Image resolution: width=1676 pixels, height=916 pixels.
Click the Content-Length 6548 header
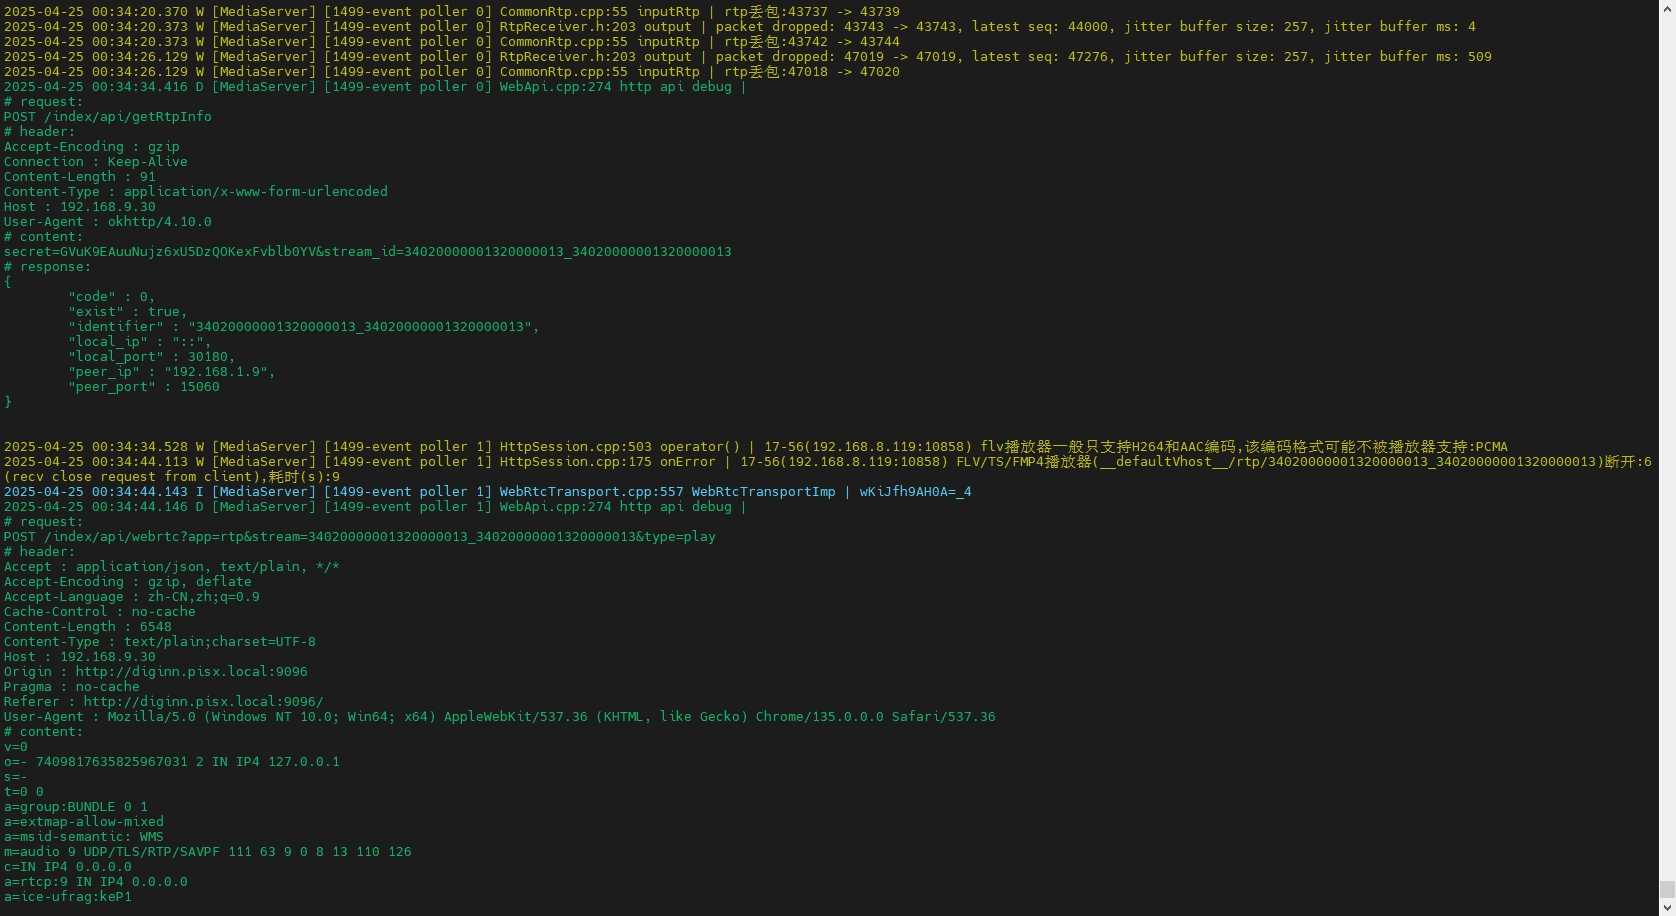(x=88, y=627)
